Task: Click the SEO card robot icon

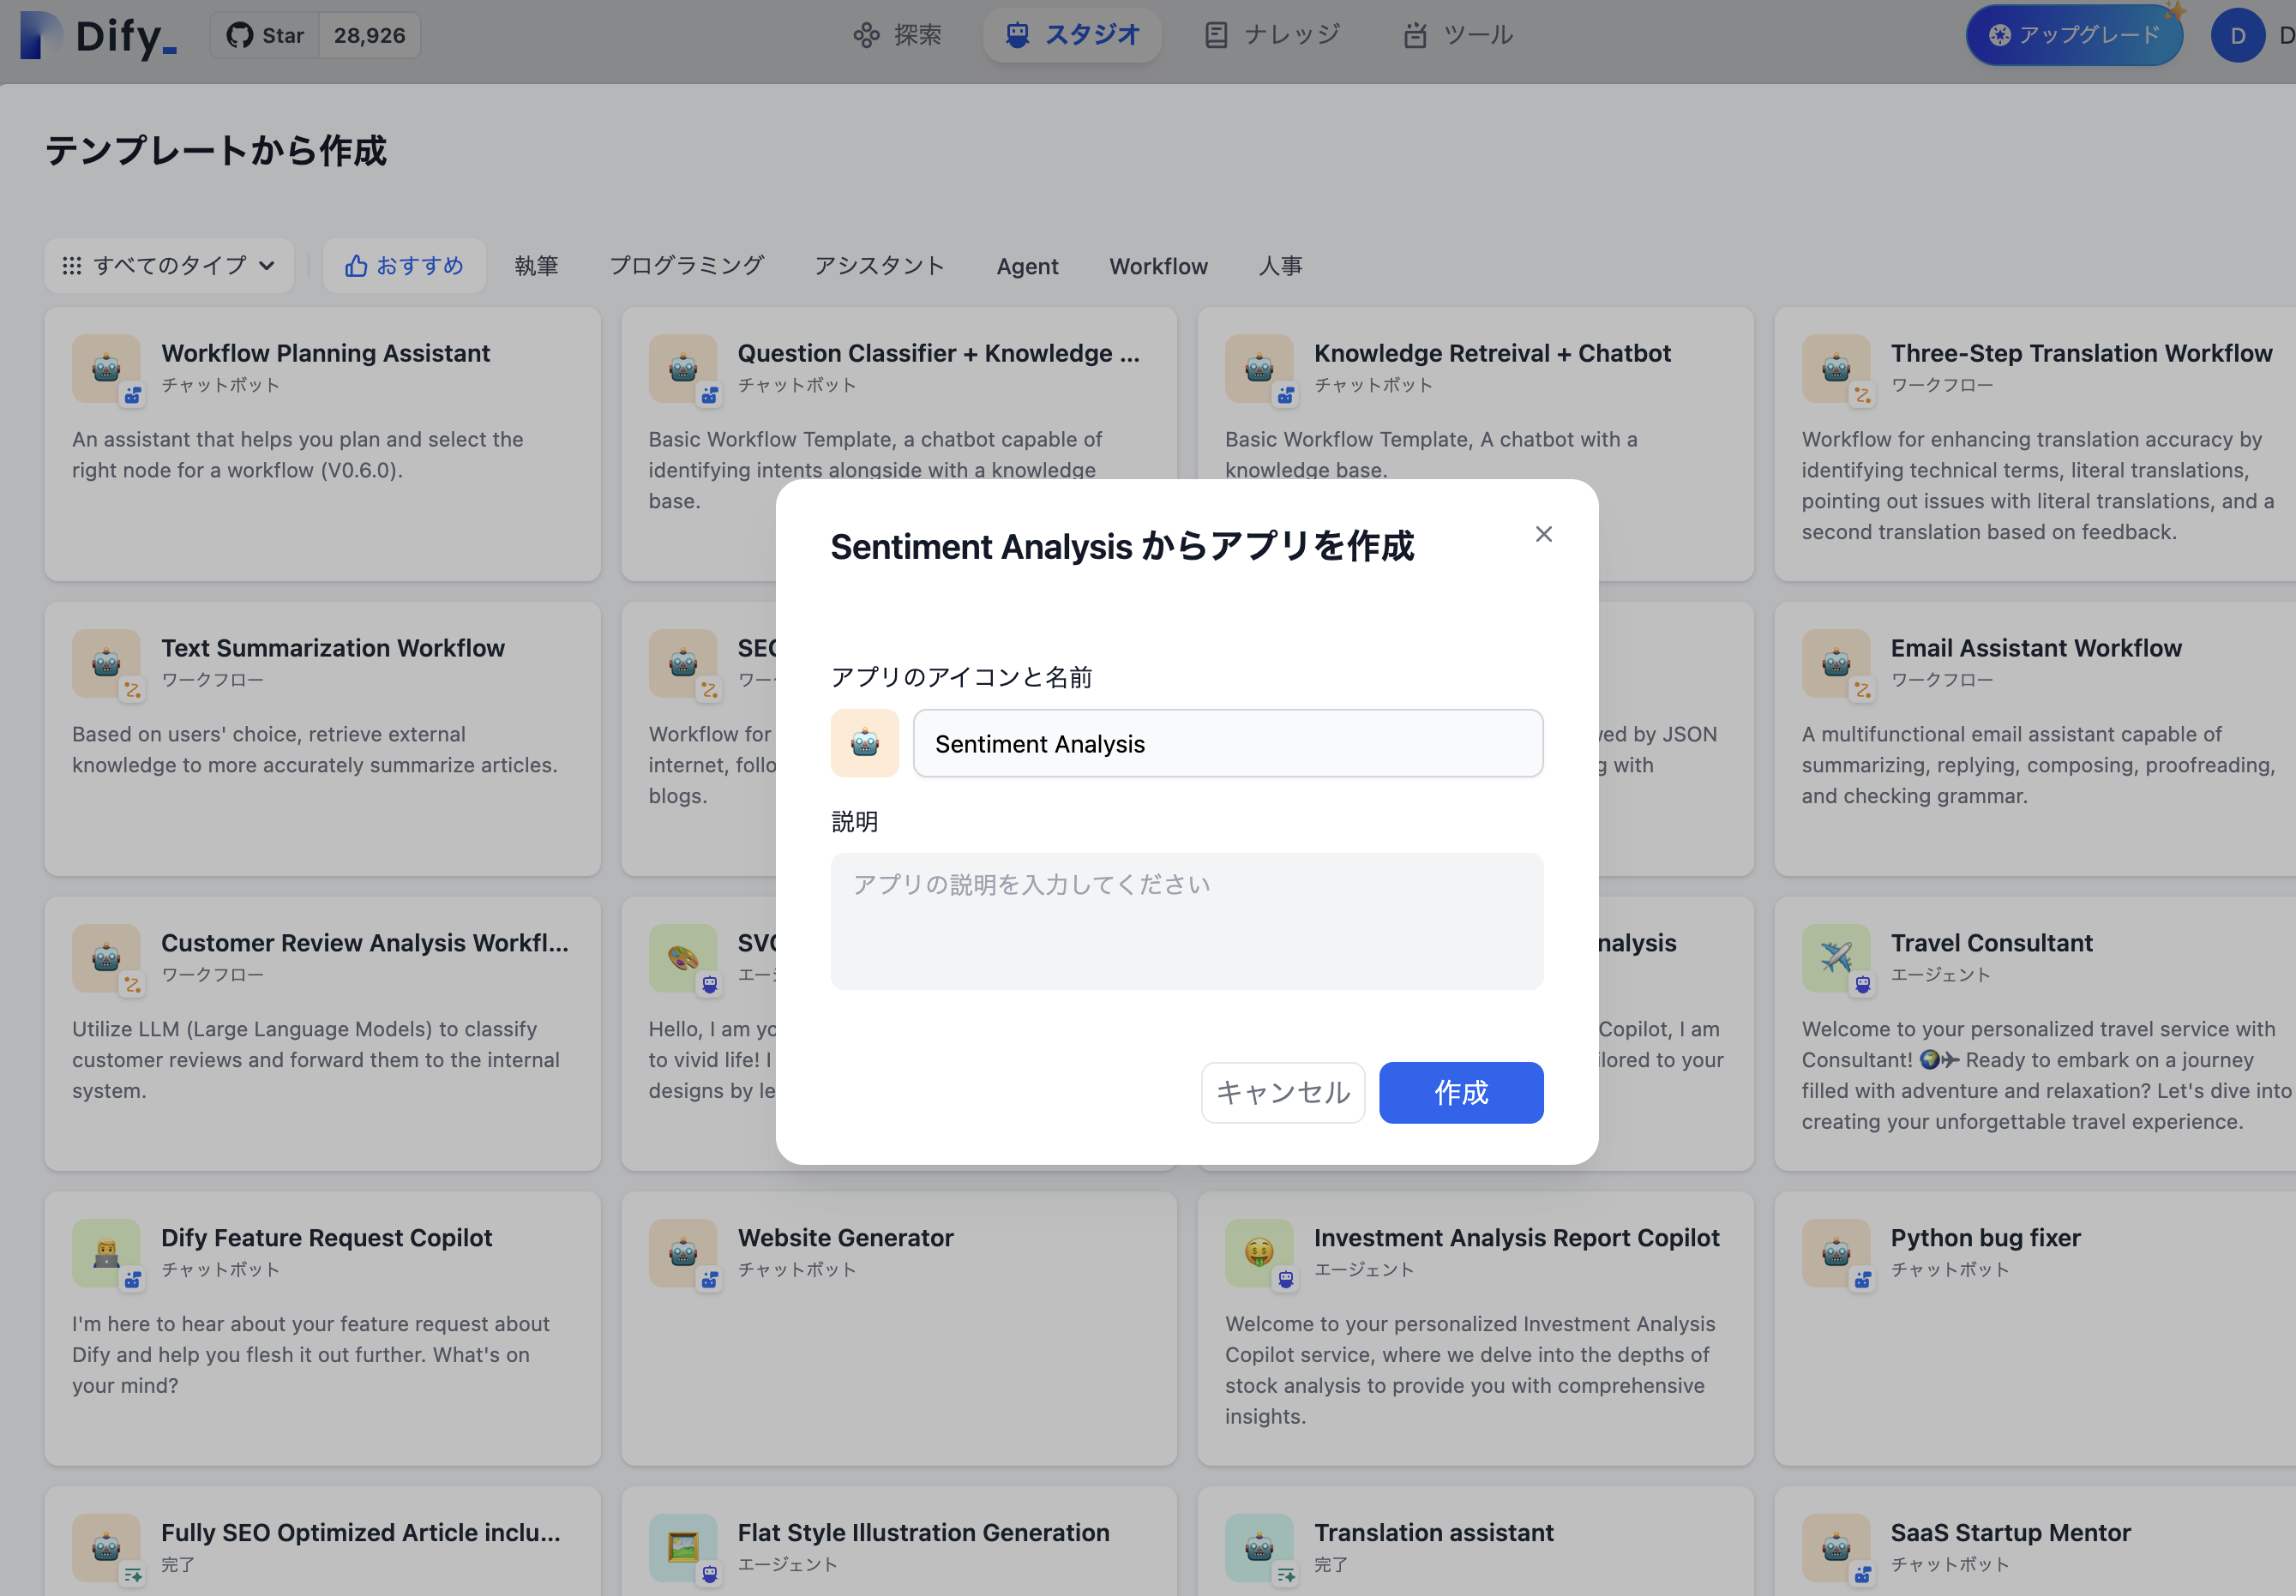Action: click(x=683, y=663)
